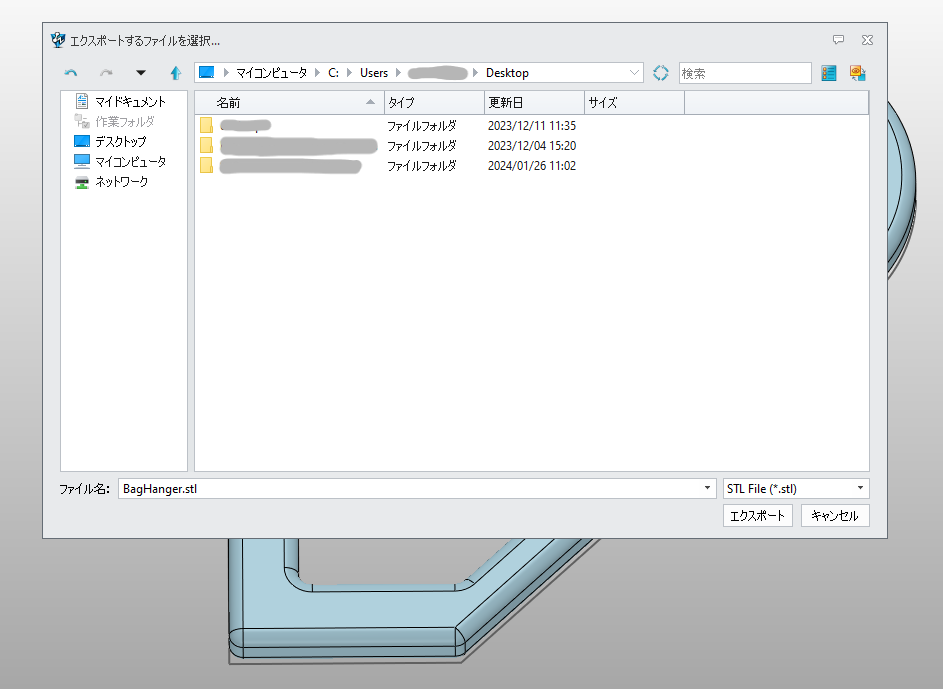Click the computer icon in path bar
Viewport: 943px width, 689px height.
[207, 73]
